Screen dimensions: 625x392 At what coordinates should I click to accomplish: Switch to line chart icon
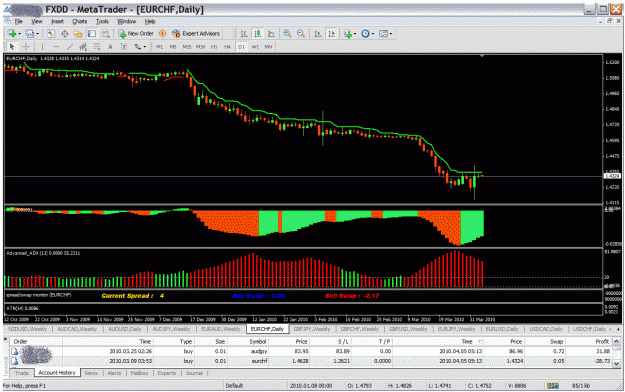tap(271, 34)
